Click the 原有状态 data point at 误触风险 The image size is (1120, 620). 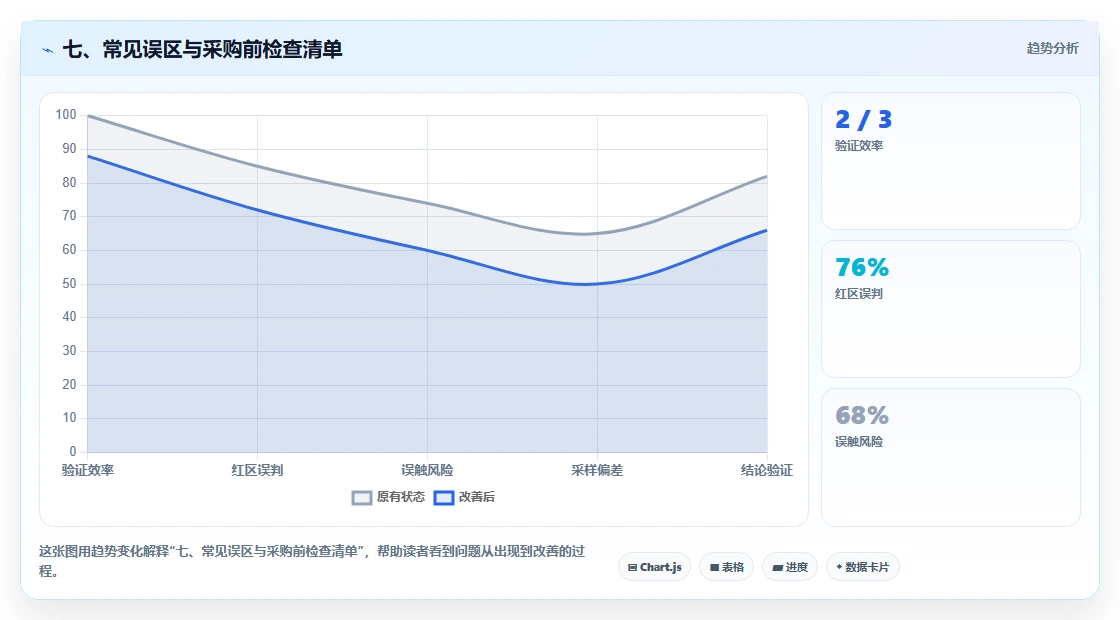click(x=427, y=203)
